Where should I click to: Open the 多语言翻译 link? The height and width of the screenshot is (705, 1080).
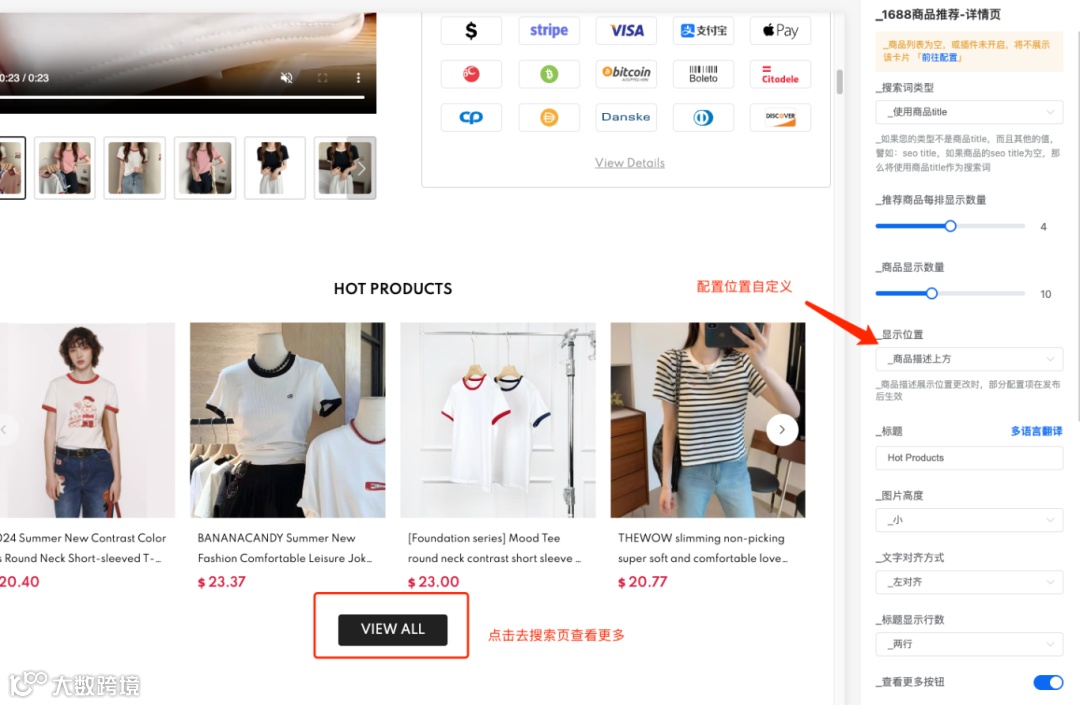coord(1036,431)
